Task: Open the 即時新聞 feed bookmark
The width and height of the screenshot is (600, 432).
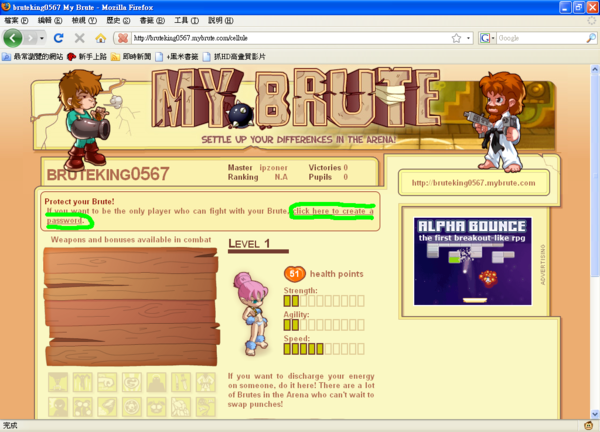Action: click(x=131, y=57)
